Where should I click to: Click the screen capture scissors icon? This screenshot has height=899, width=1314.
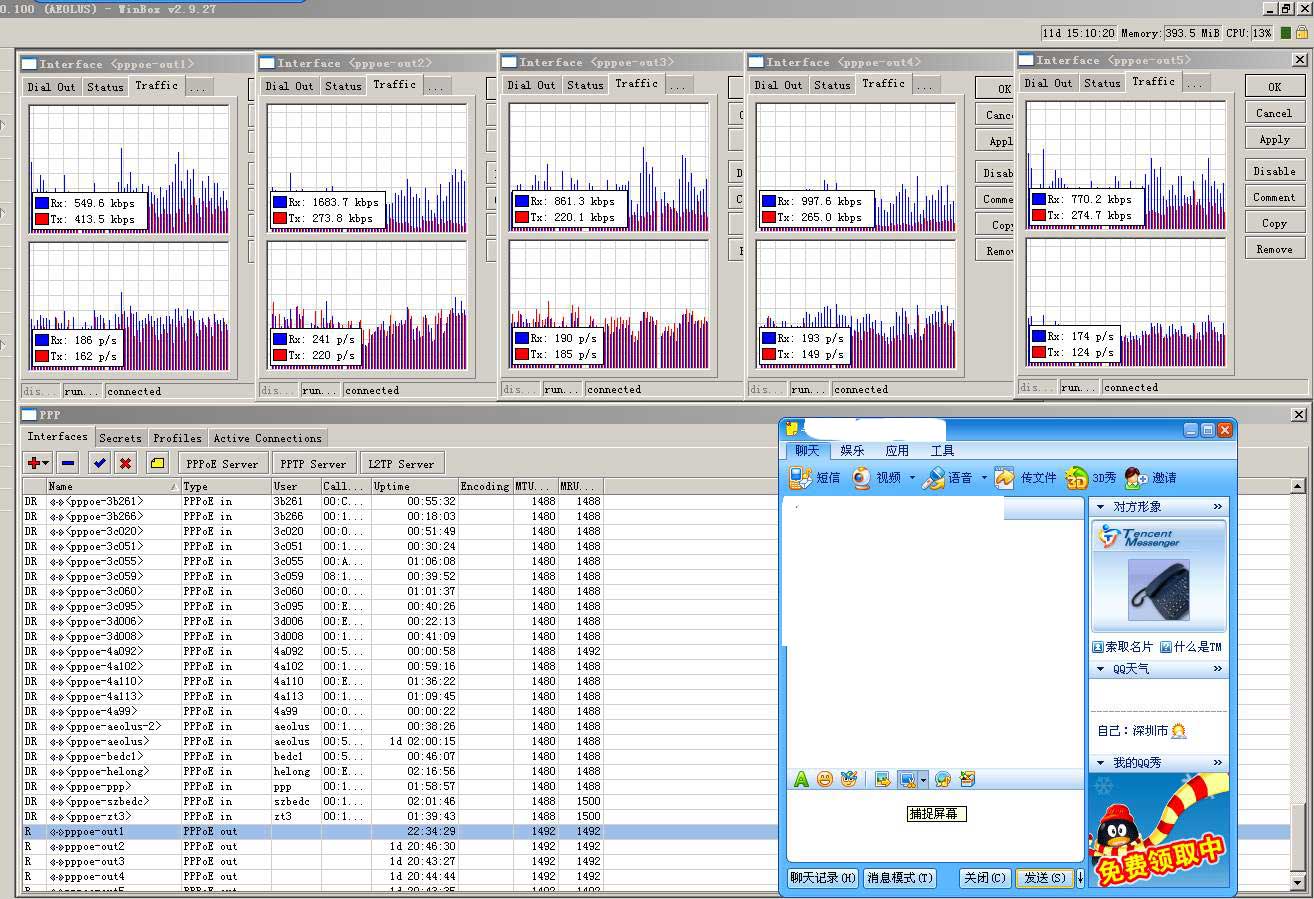pyautogui.click(x=908, y=779)
